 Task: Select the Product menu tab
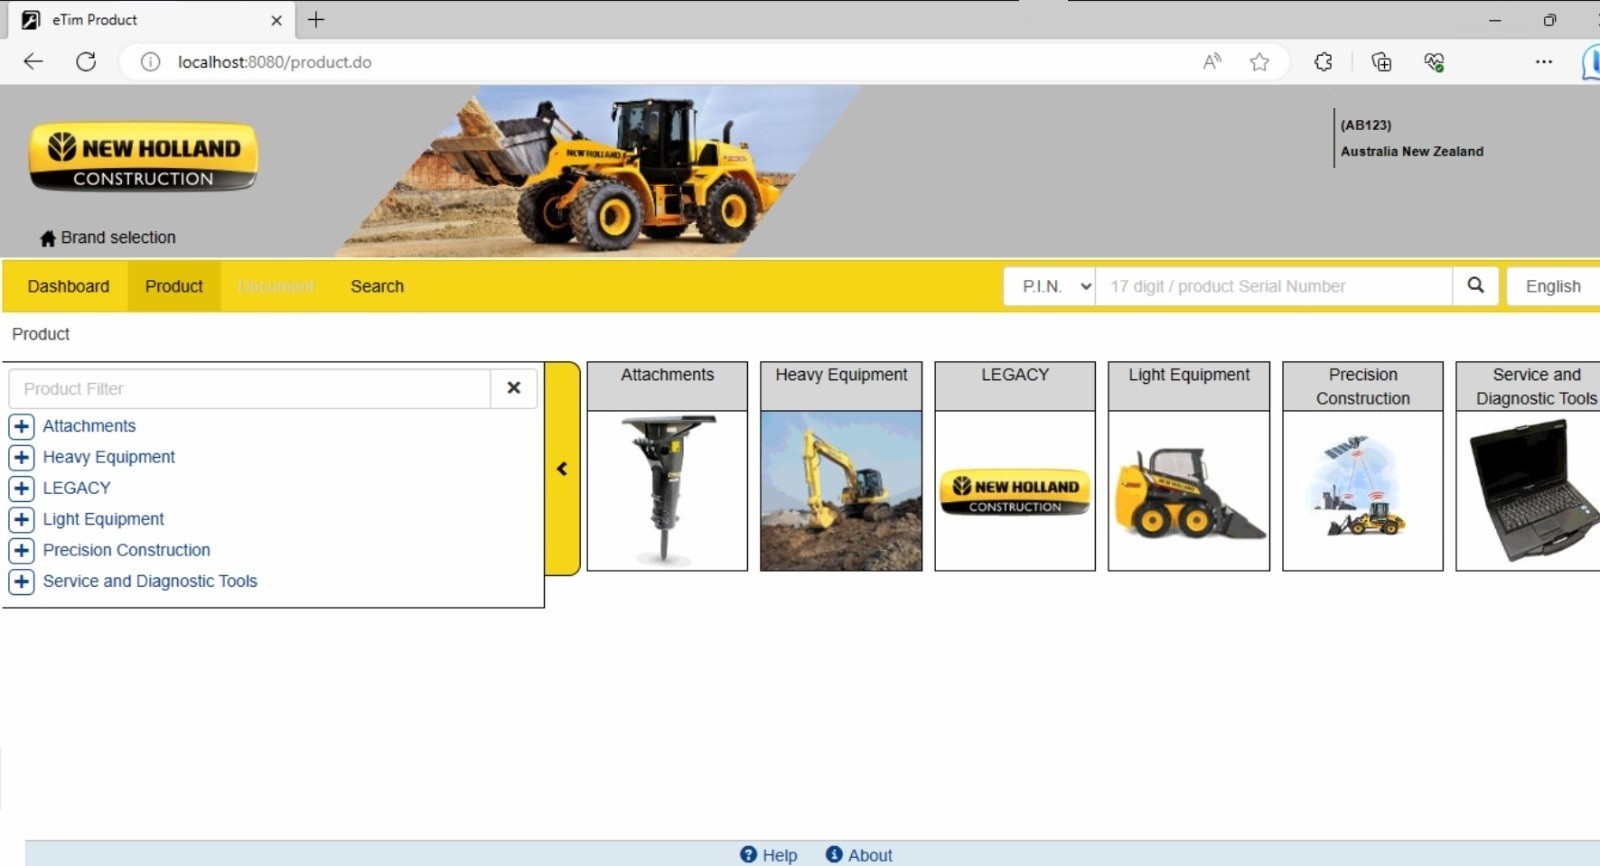coord(174,286)
